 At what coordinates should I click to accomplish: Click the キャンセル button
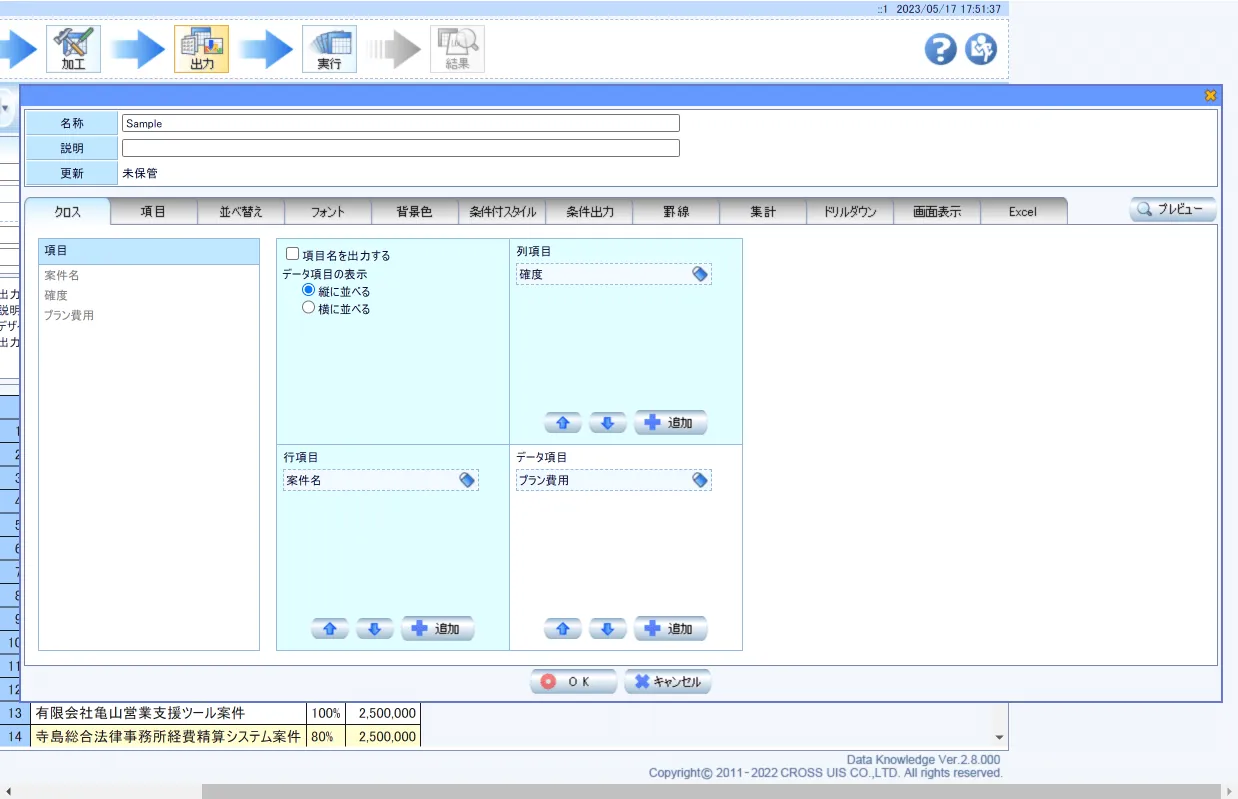click(667, 682)
